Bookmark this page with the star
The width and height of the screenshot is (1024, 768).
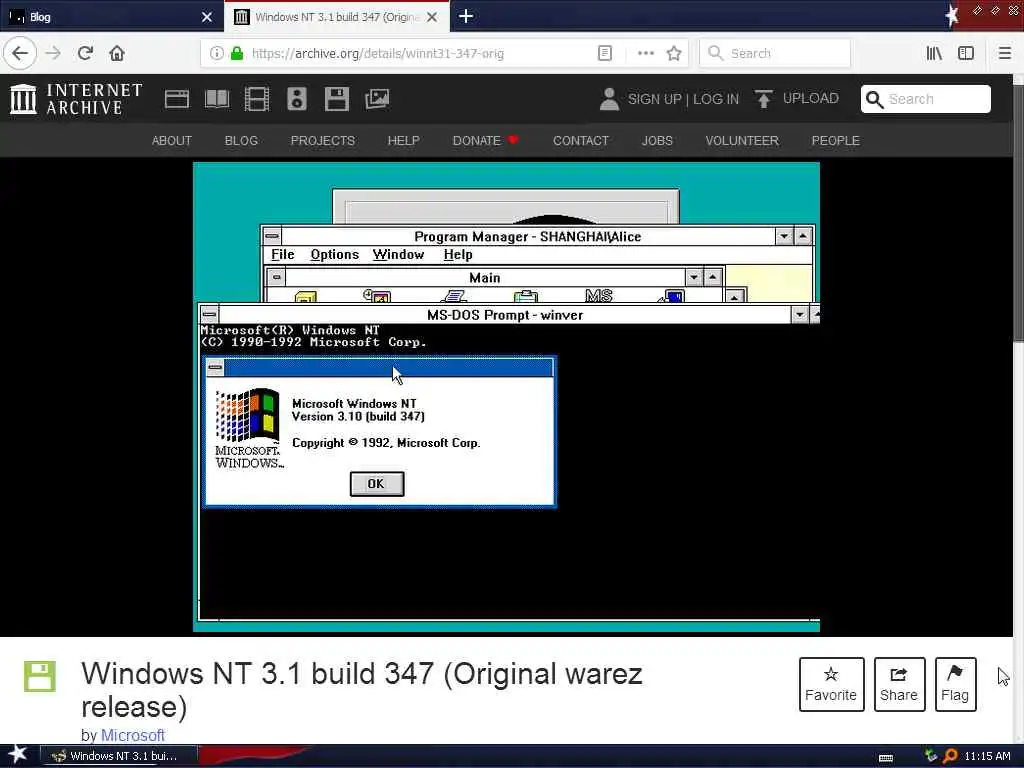pyautogui.click(x=674, y=54)
